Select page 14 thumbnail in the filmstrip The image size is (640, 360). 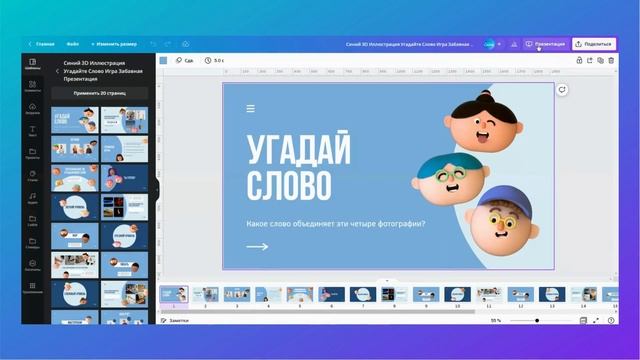pyautogui.click(x=584, y=294)
